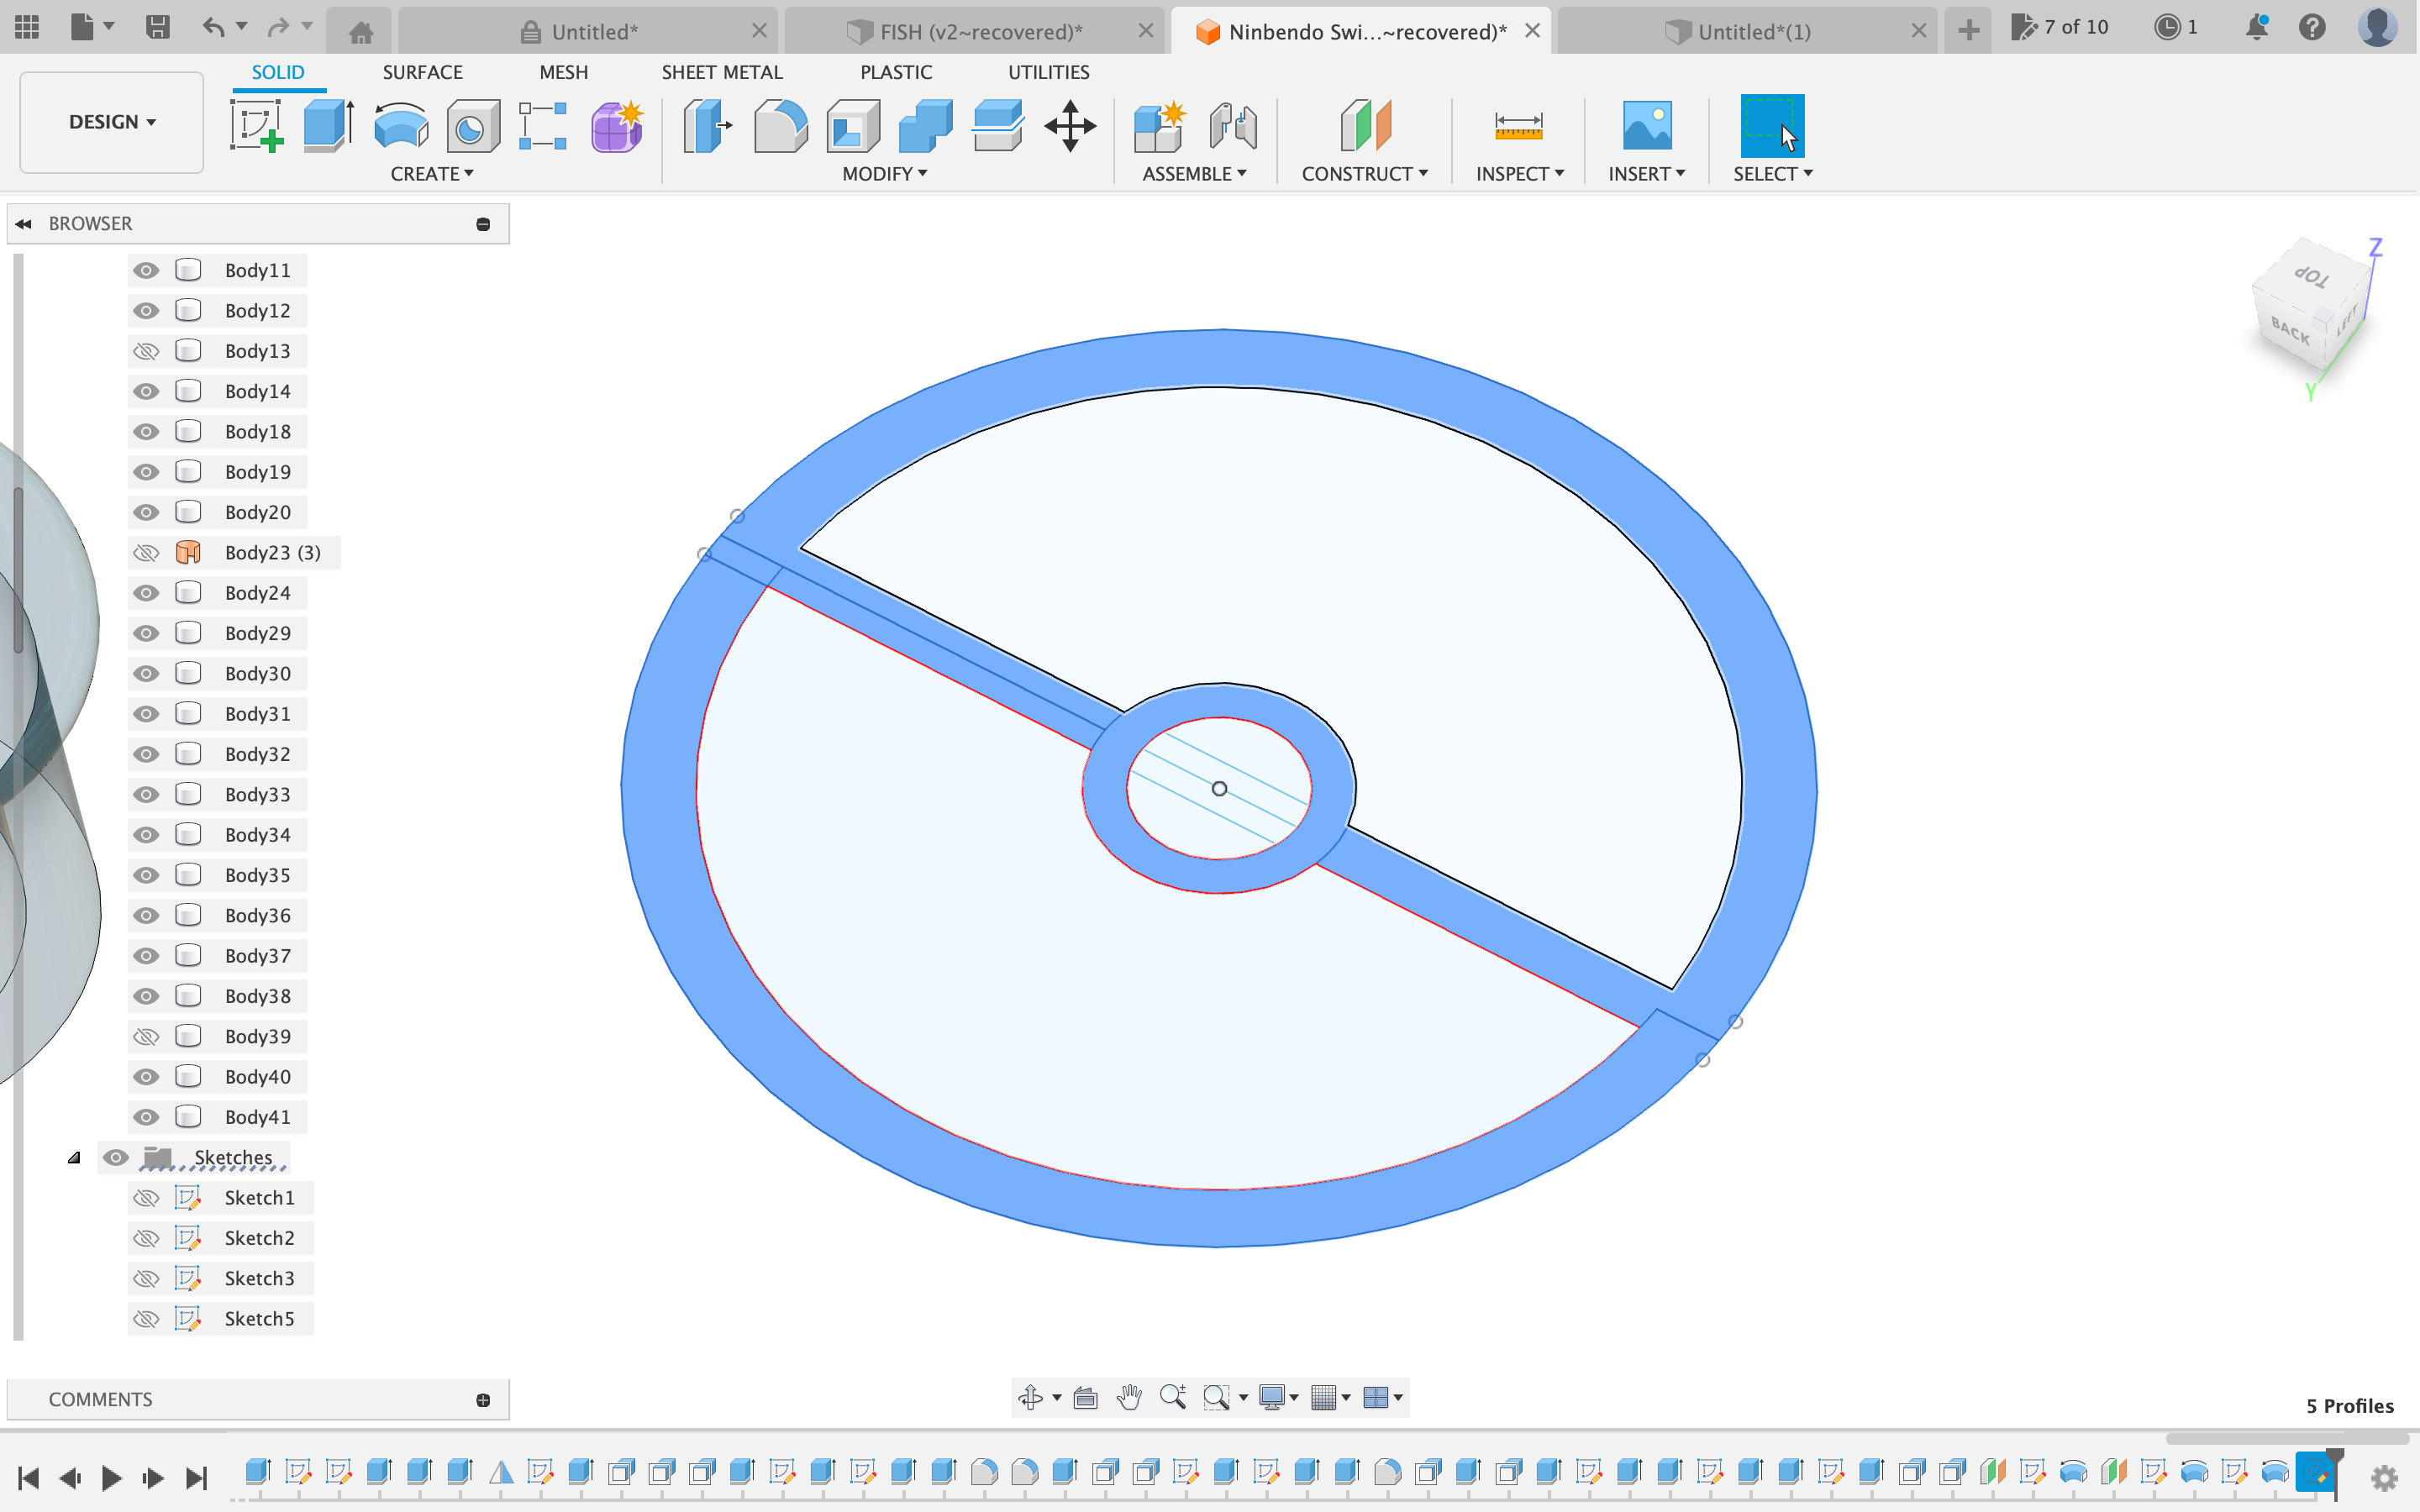Select the Press Pull tool

707,126
